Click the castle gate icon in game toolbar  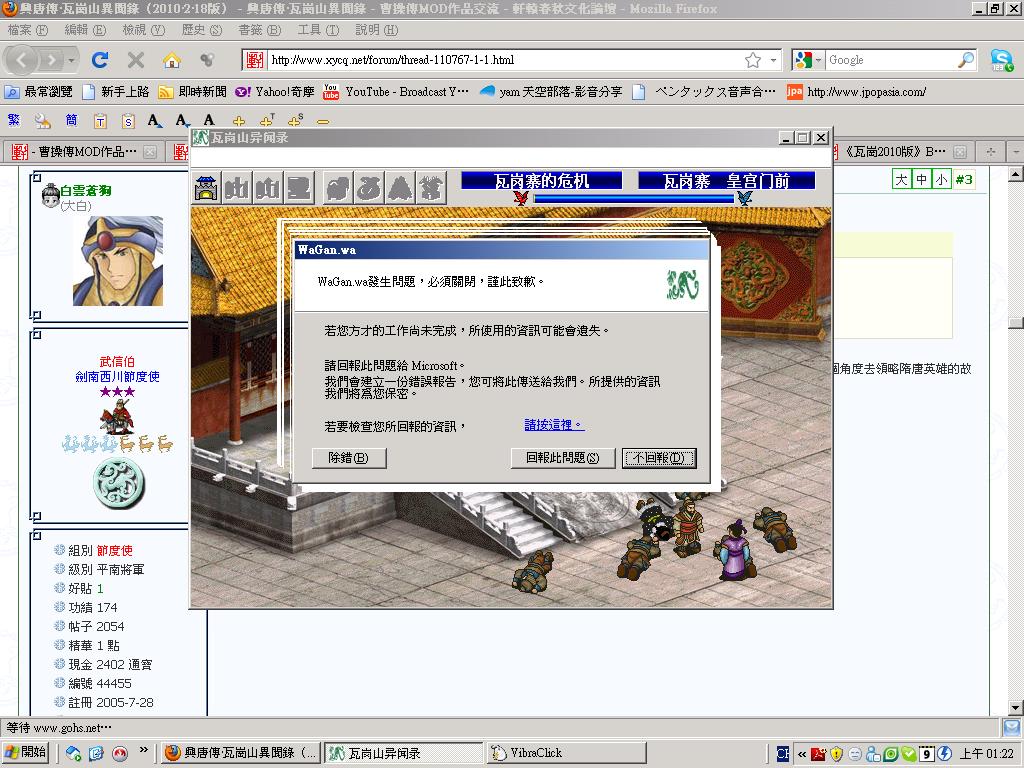(206, 188)
